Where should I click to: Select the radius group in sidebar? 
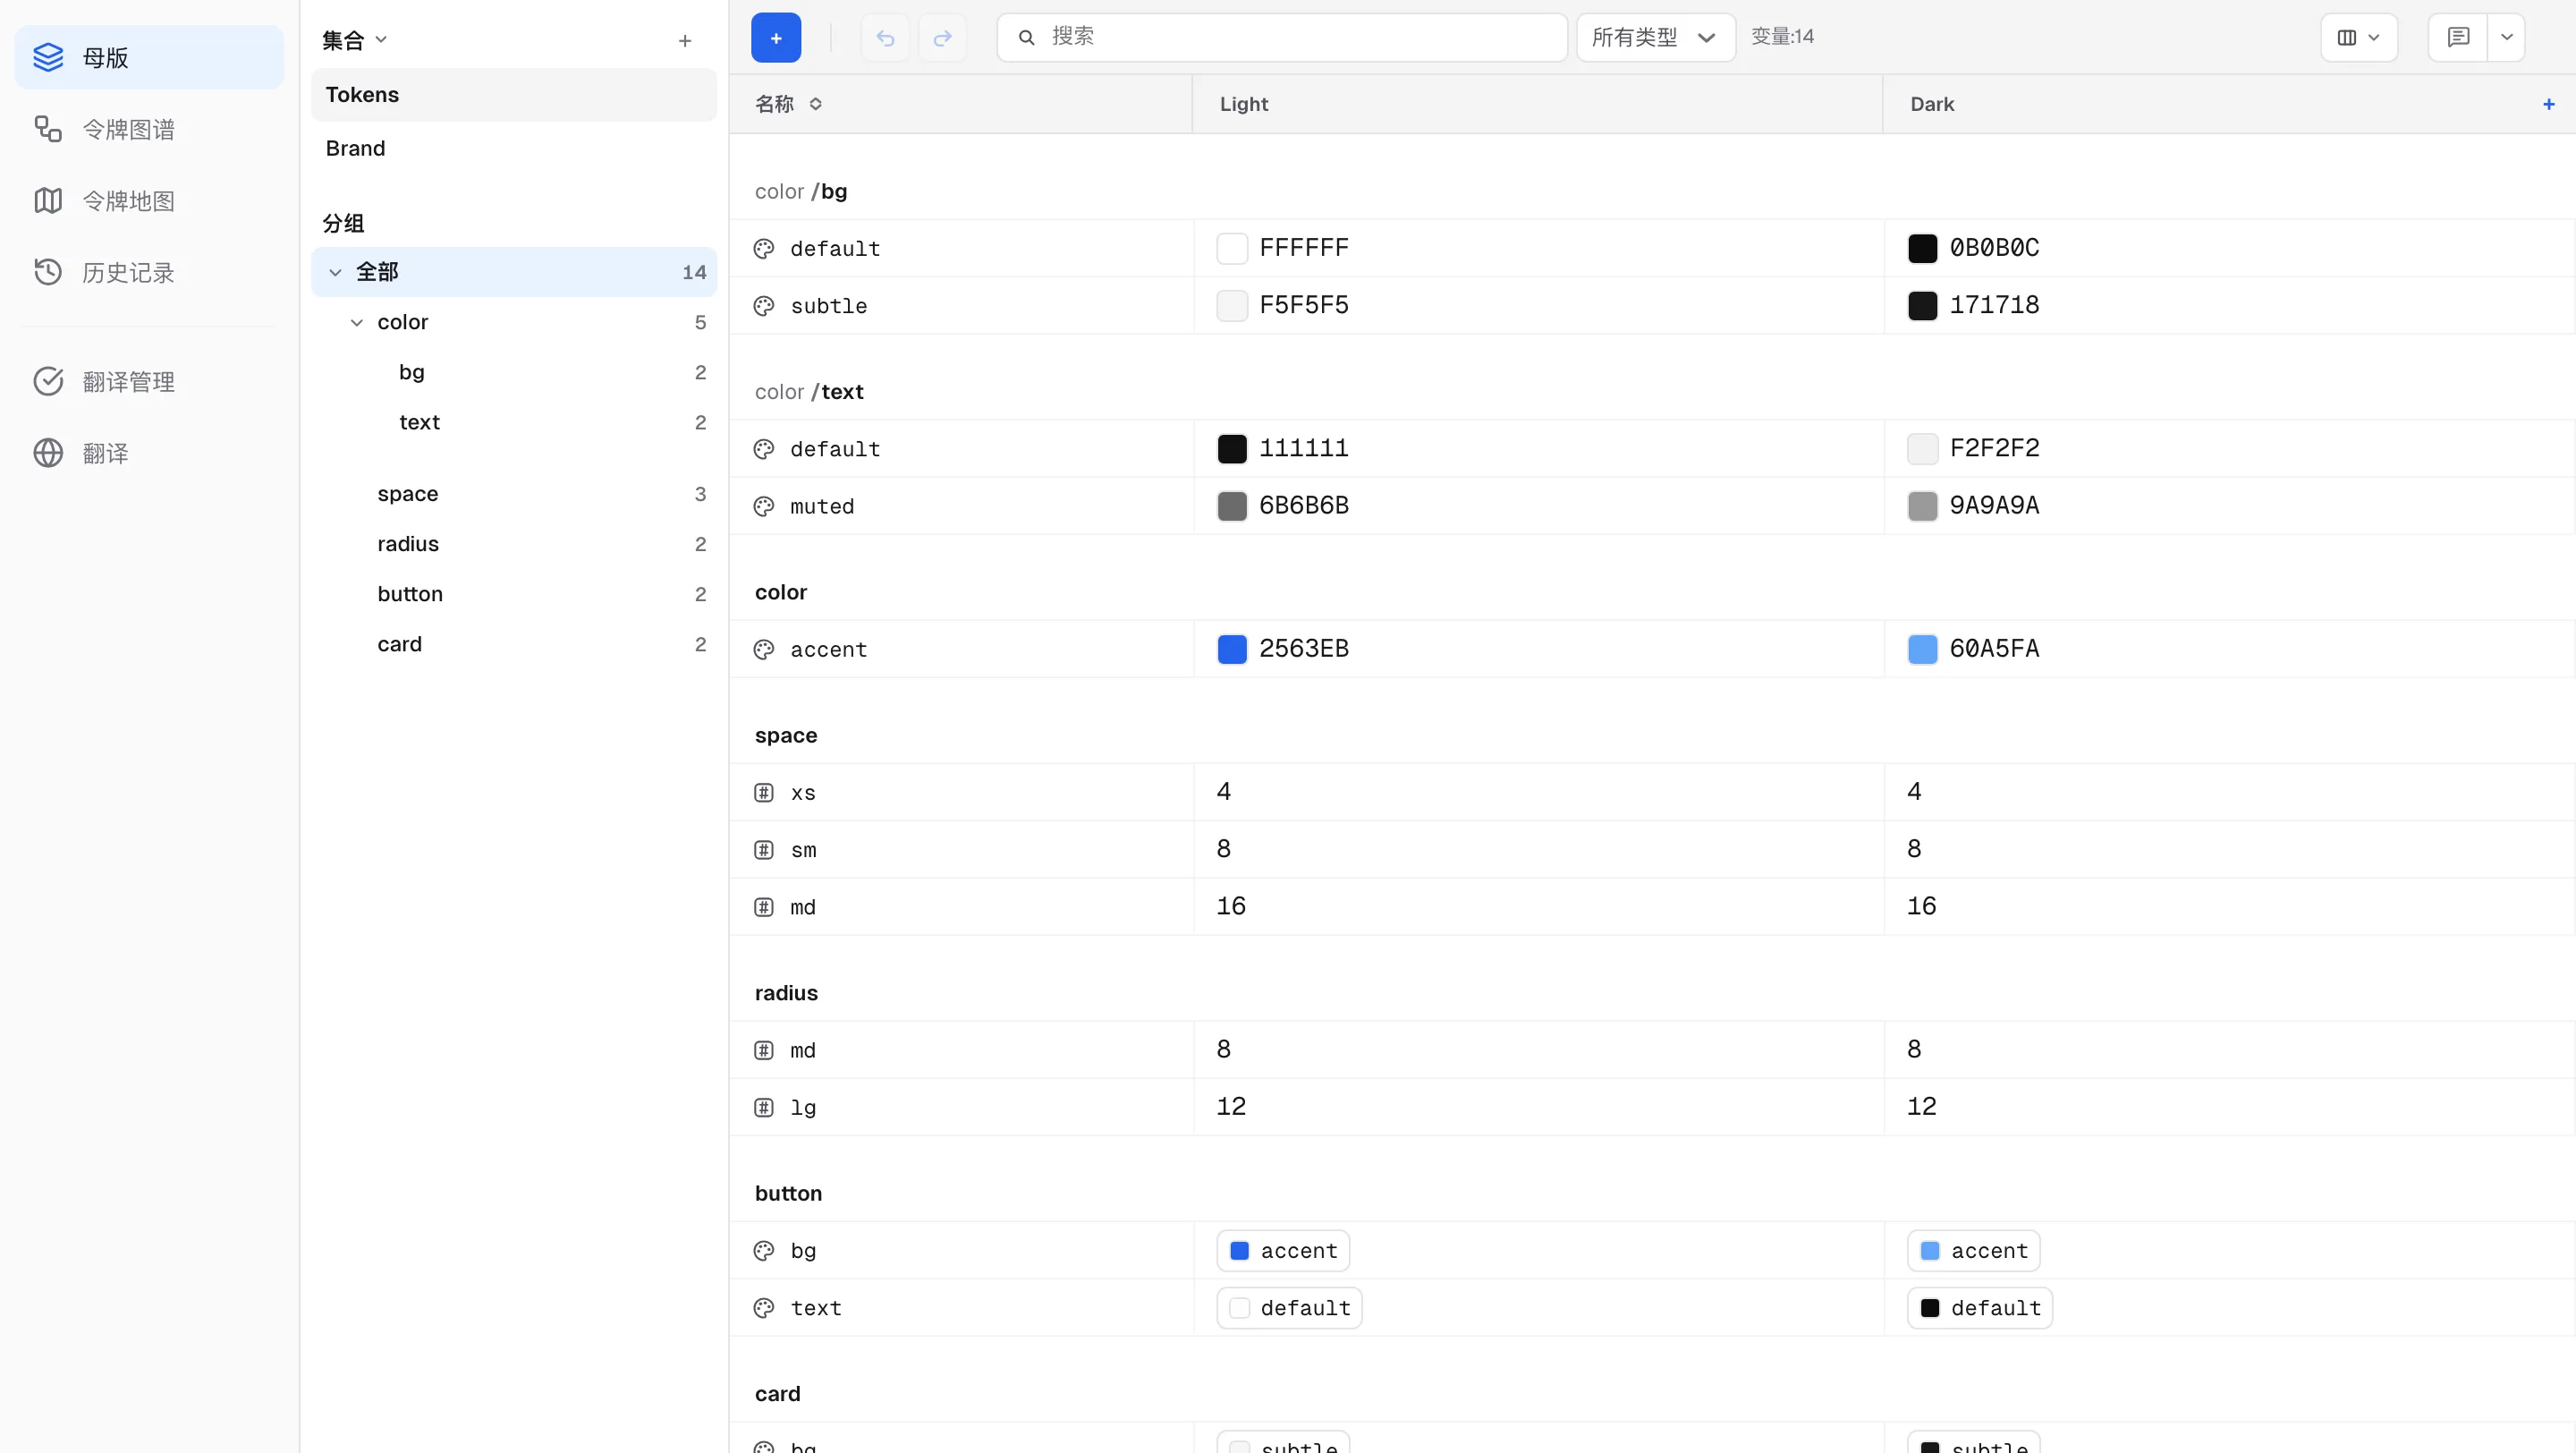pyautogui.click(x=514, y=544)
